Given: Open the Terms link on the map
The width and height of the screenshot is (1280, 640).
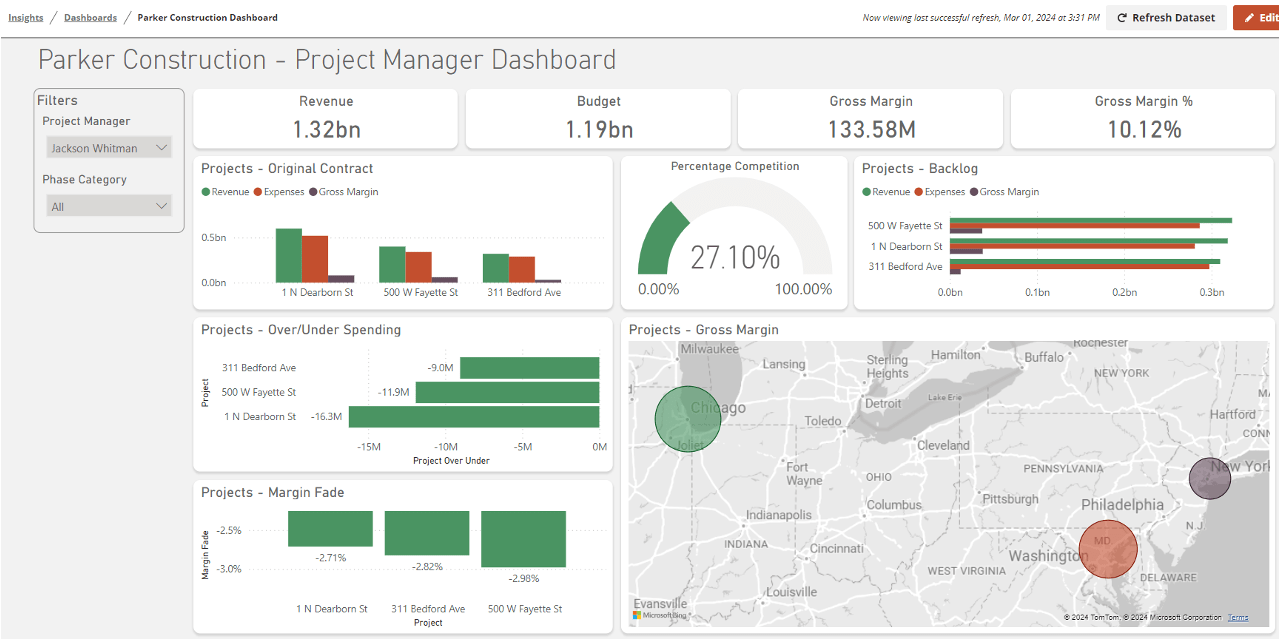Looking at the screenshot, I should point(1237,617).
